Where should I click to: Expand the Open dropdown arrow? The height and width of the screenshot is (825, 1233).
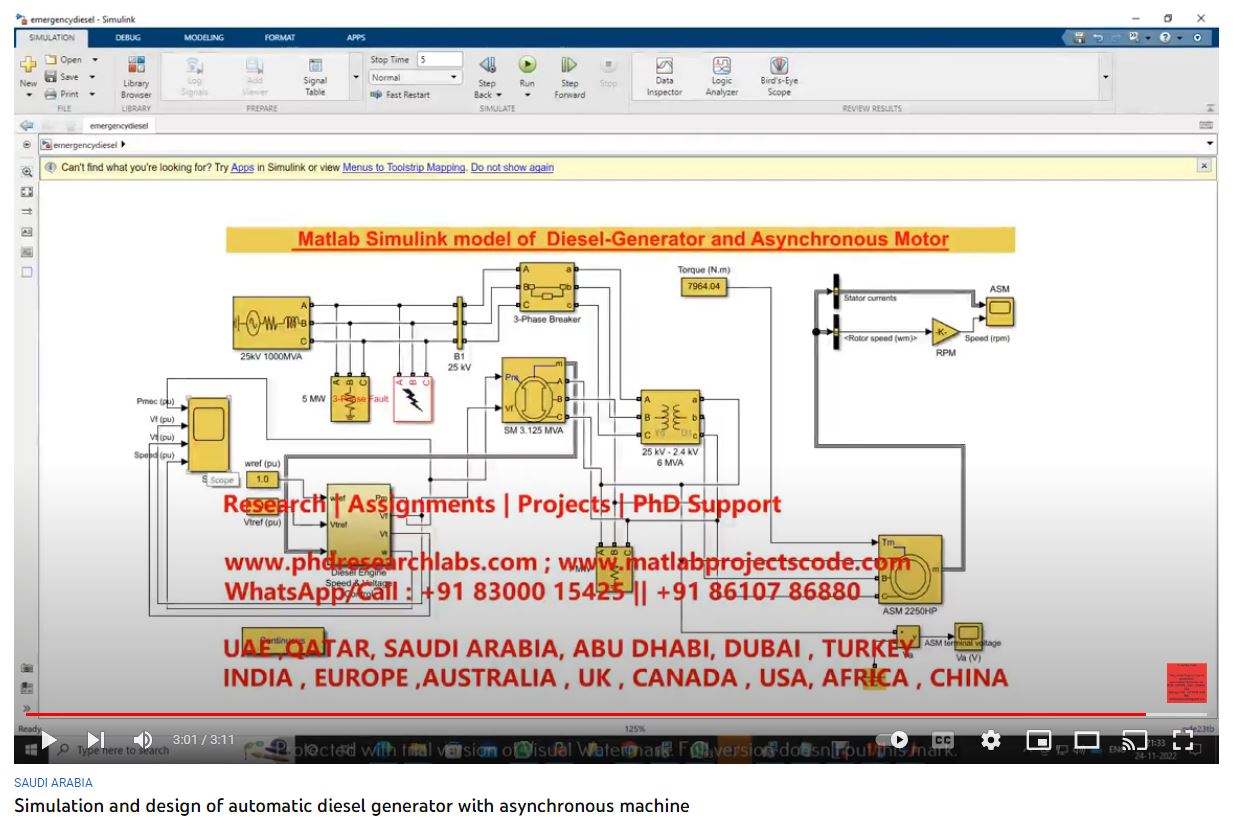click(x=95, y=60)
